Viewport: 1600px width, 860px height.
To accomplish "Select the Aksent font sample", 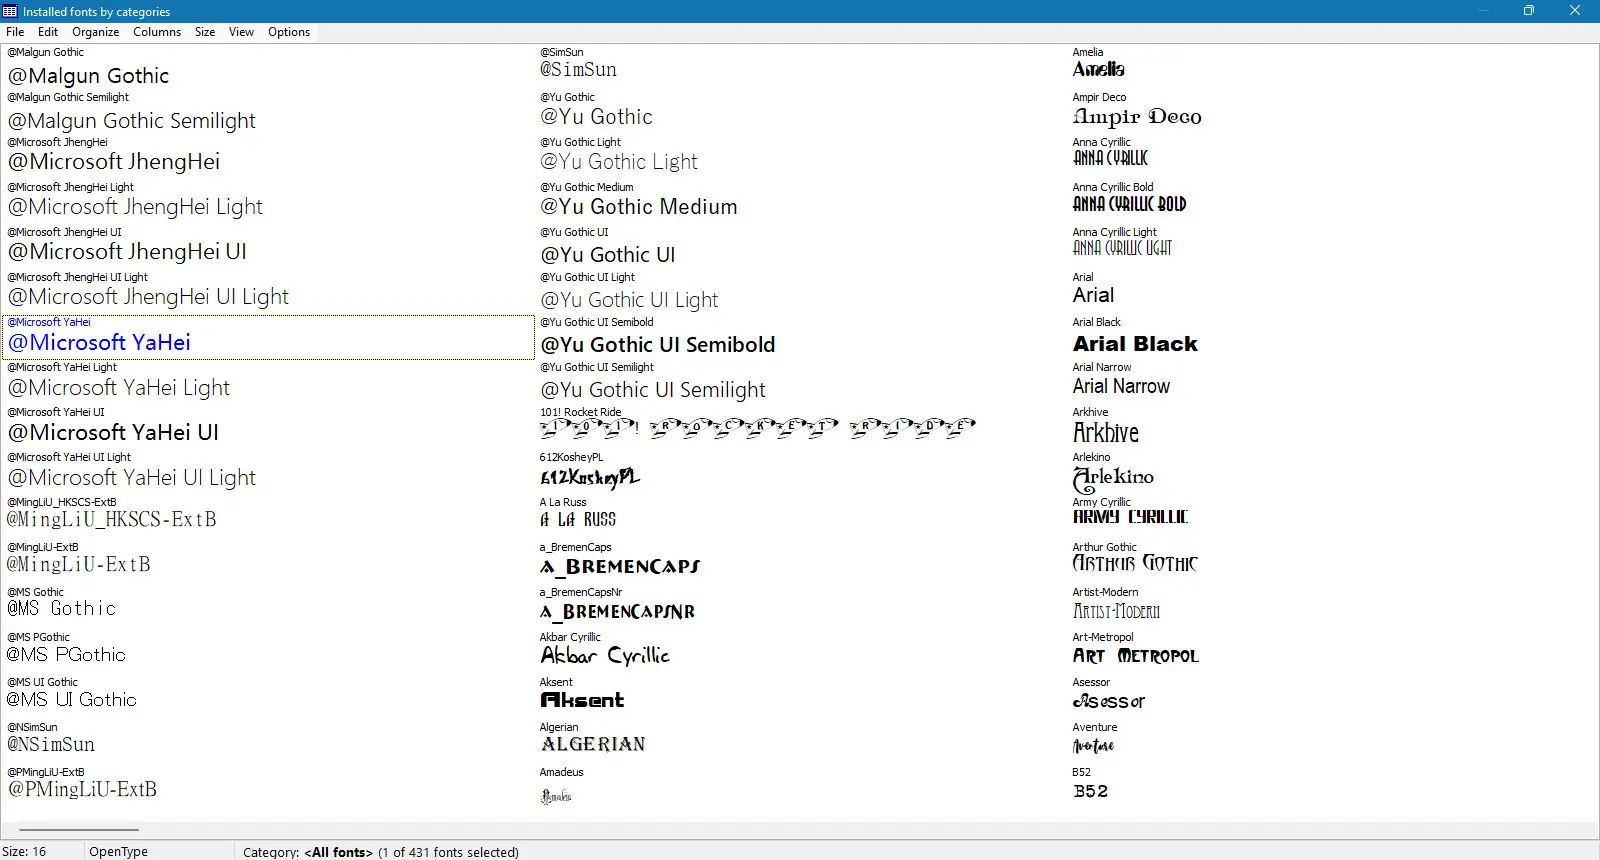I will point(582,700).
